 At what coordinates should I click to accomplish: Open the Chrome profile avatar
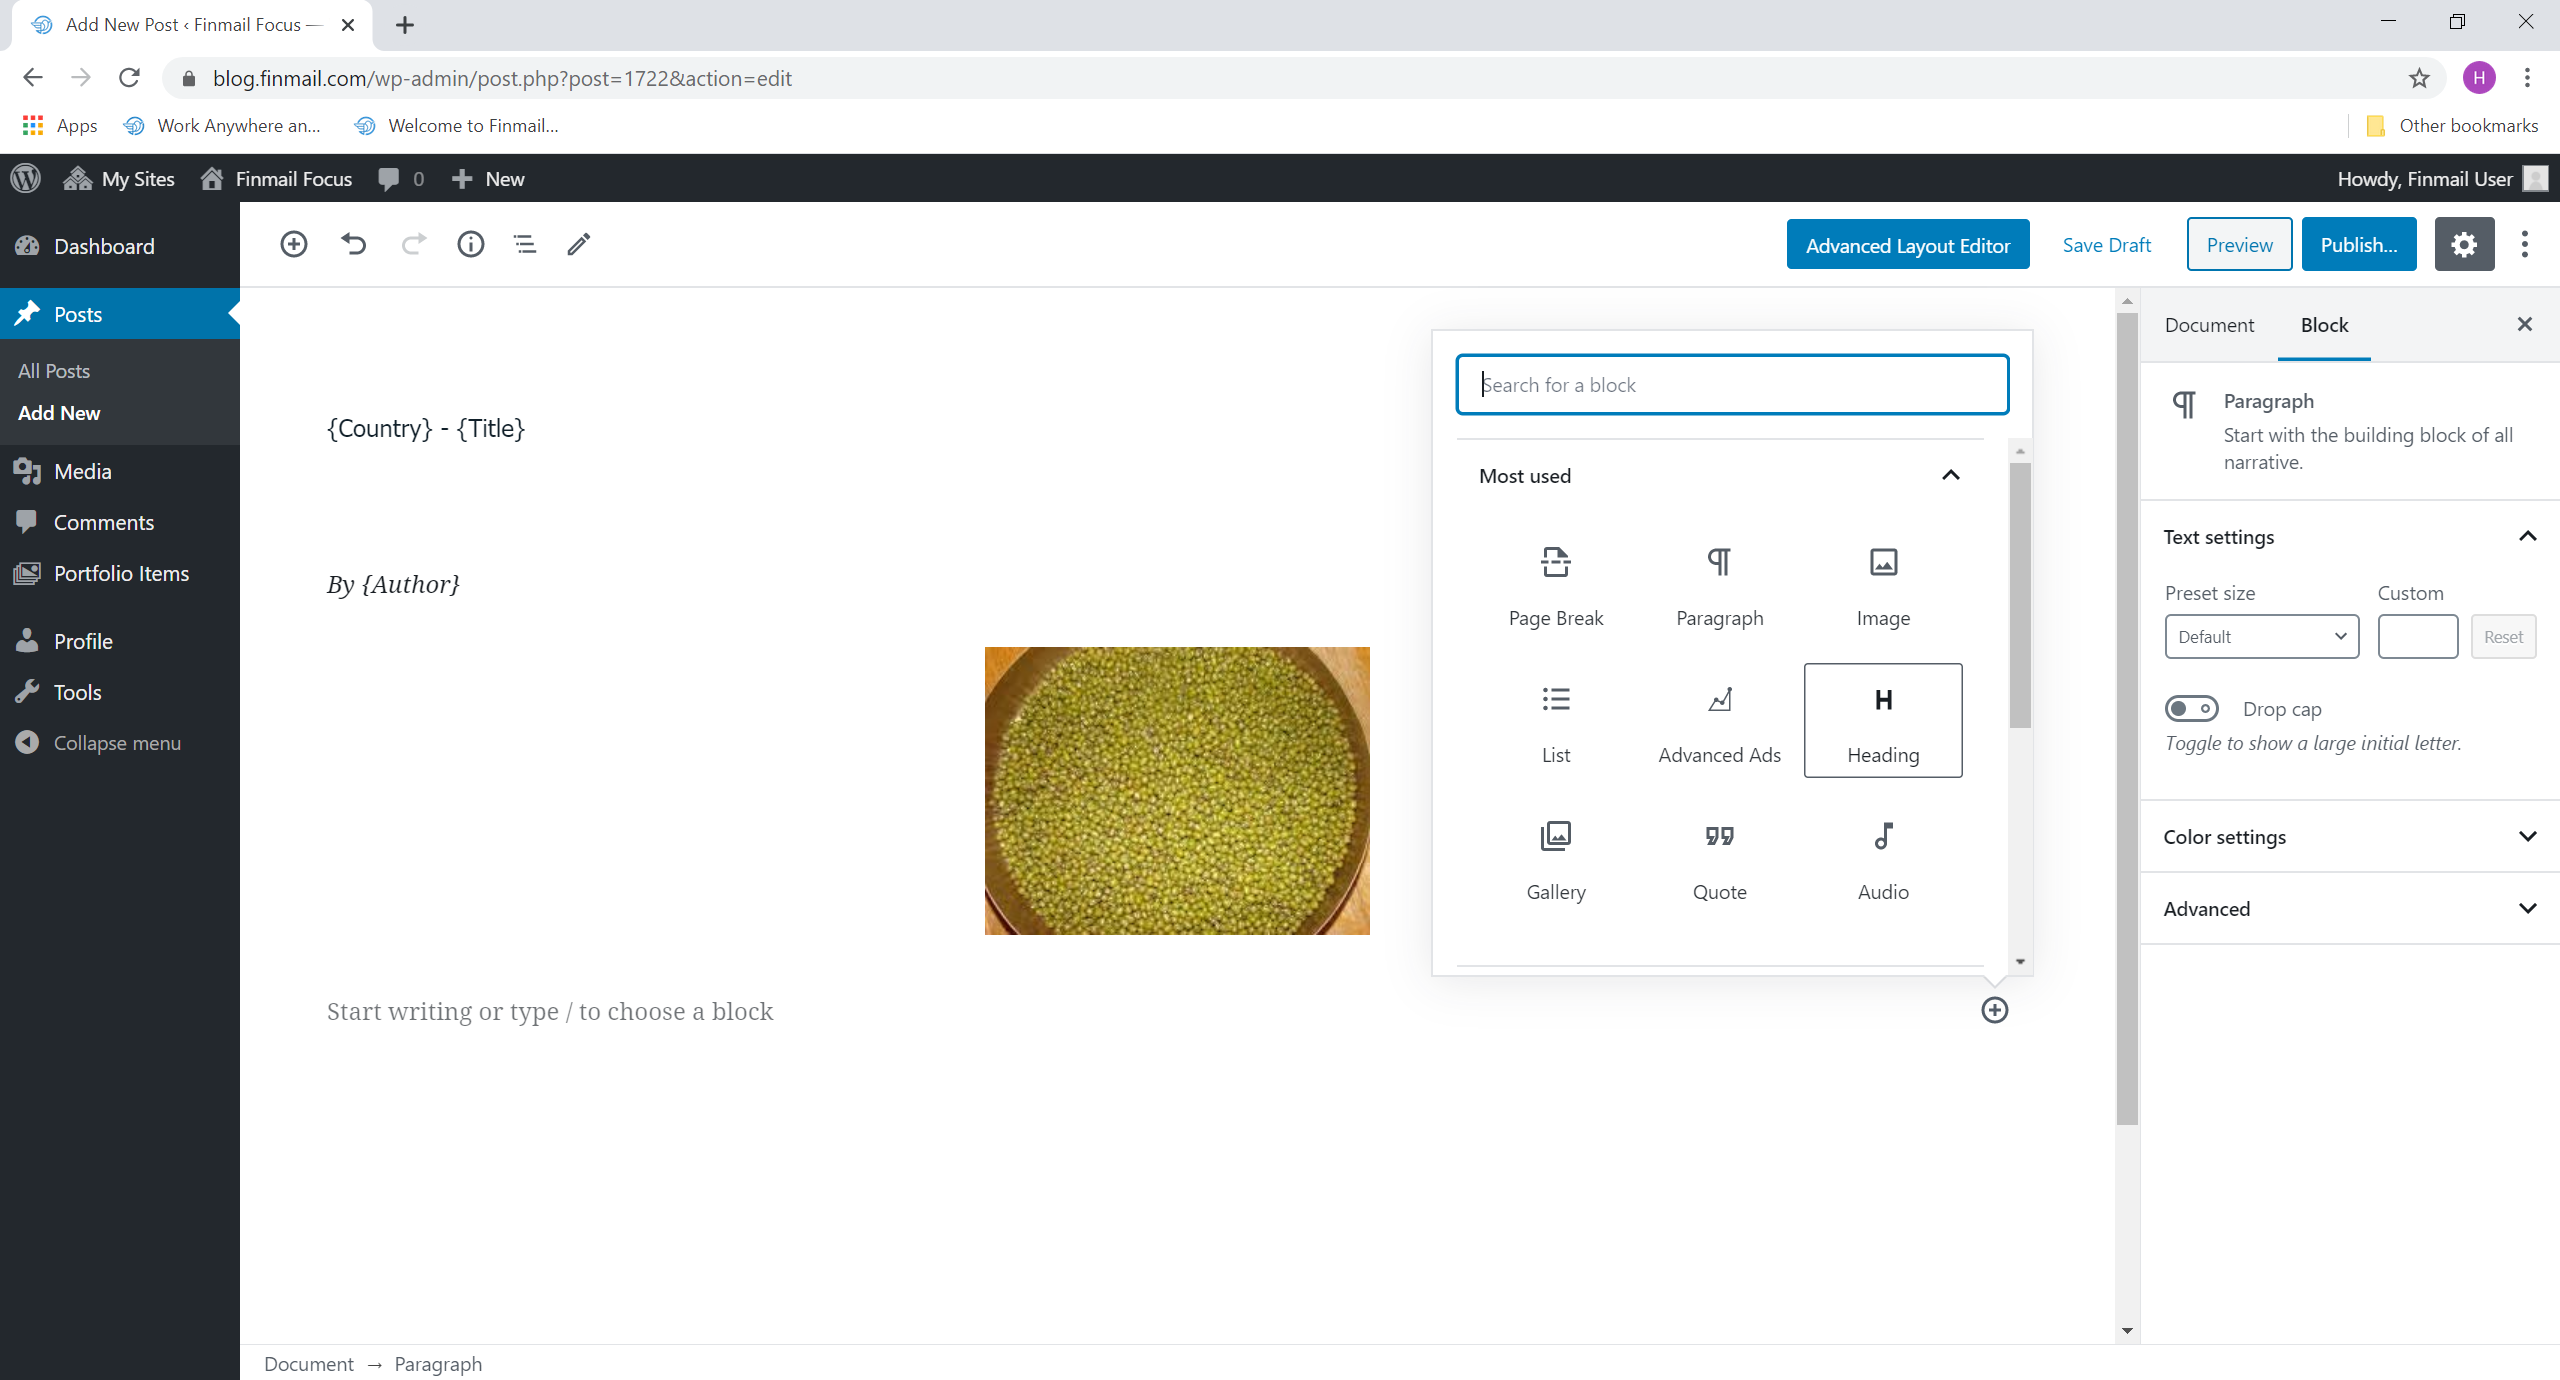[2479, 78]
